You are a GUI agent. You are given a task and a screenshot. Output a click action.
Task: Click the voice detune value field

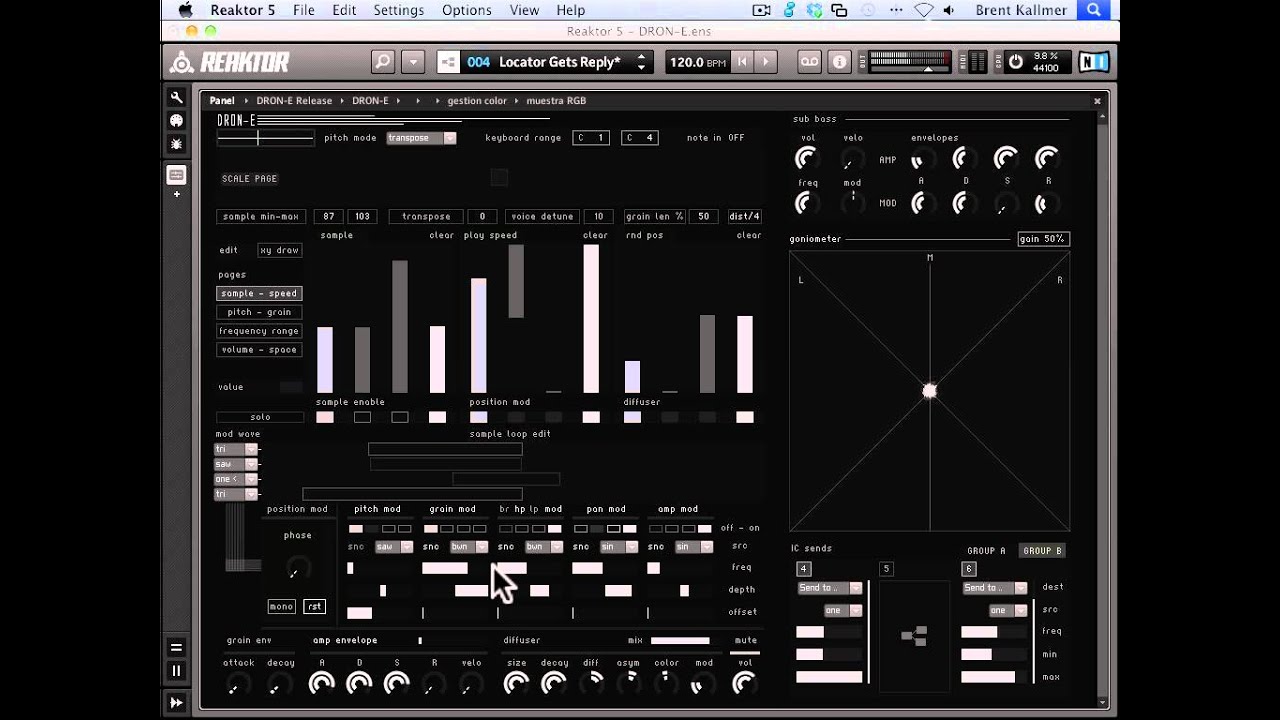pos(599,217)
